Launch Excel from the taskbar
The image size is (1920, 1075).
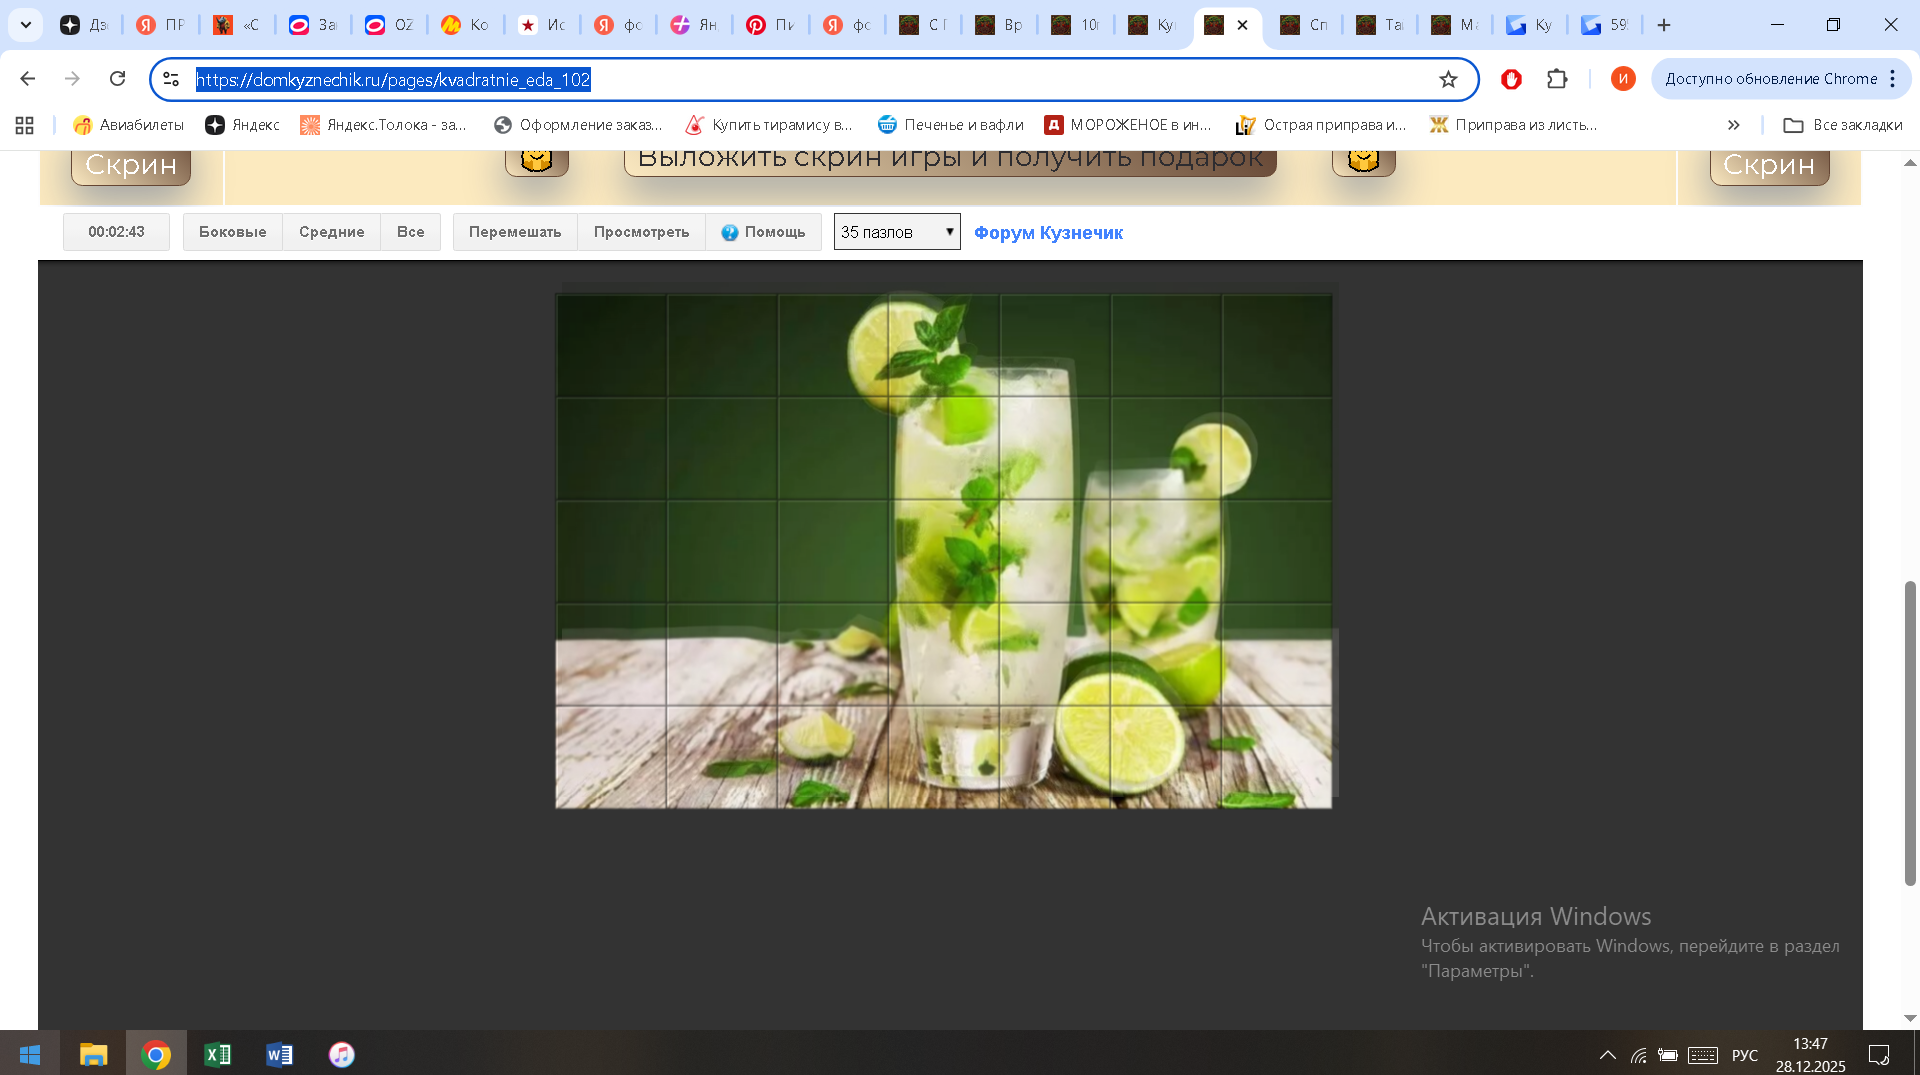pyautogui.click(x=217, y=1054)
